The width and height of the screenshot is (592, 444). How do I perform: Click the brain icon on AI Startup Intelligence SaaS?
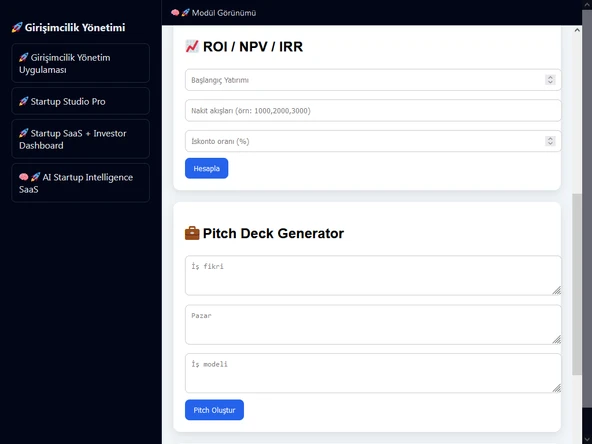24,177
